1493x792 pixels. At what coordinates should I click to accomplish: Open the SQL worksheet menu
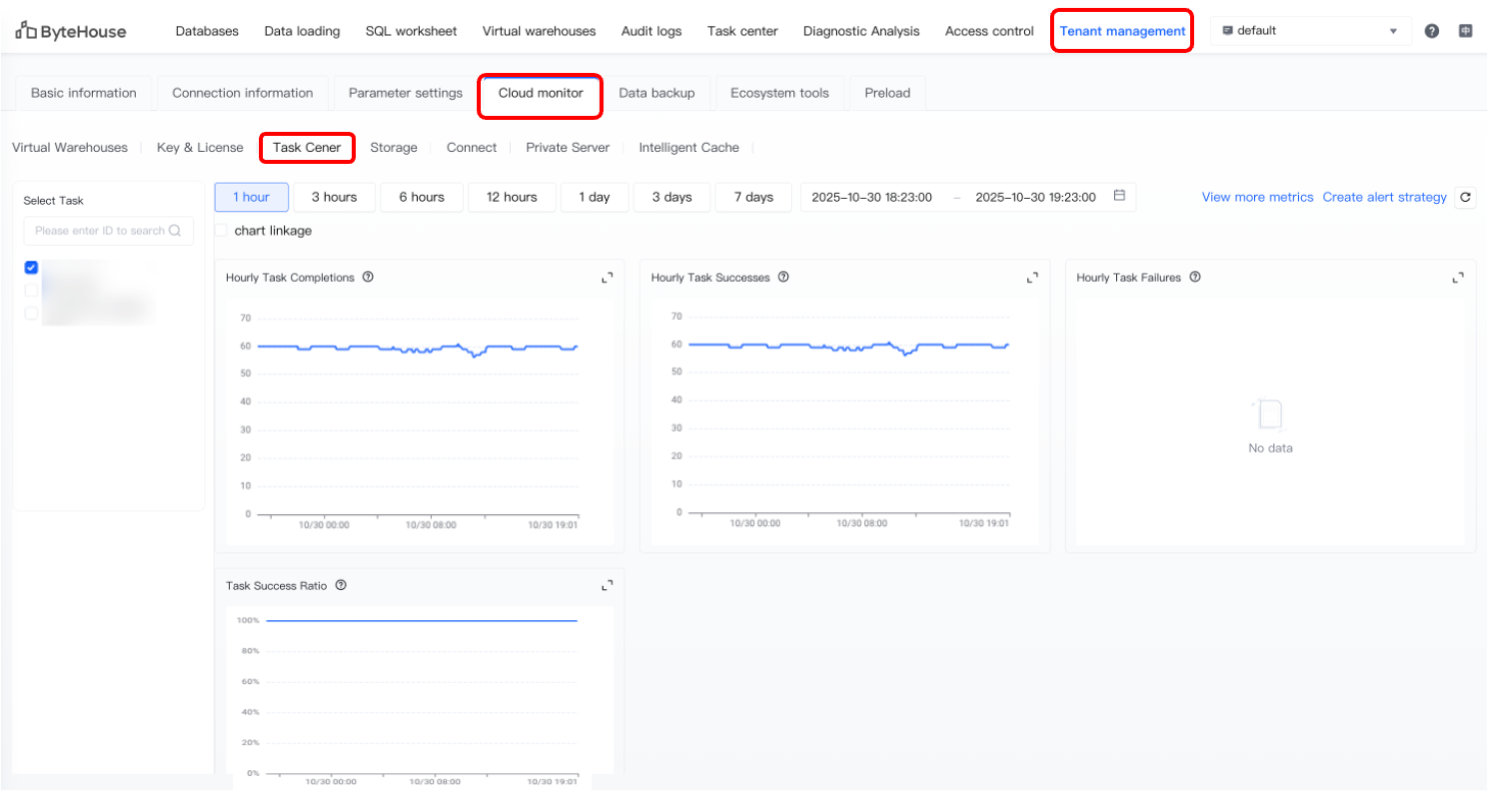click(411, 31)
